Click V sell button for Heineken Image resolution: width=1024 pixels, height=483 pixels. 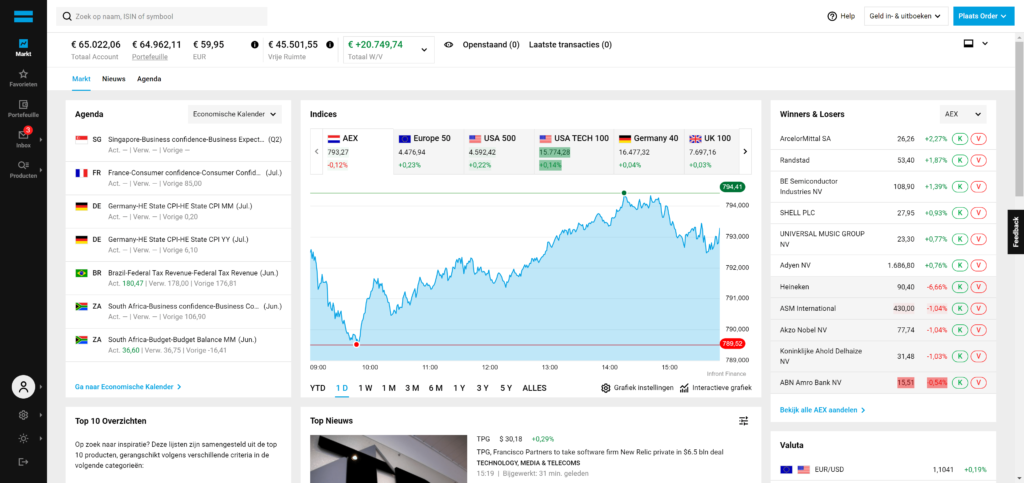978,287
